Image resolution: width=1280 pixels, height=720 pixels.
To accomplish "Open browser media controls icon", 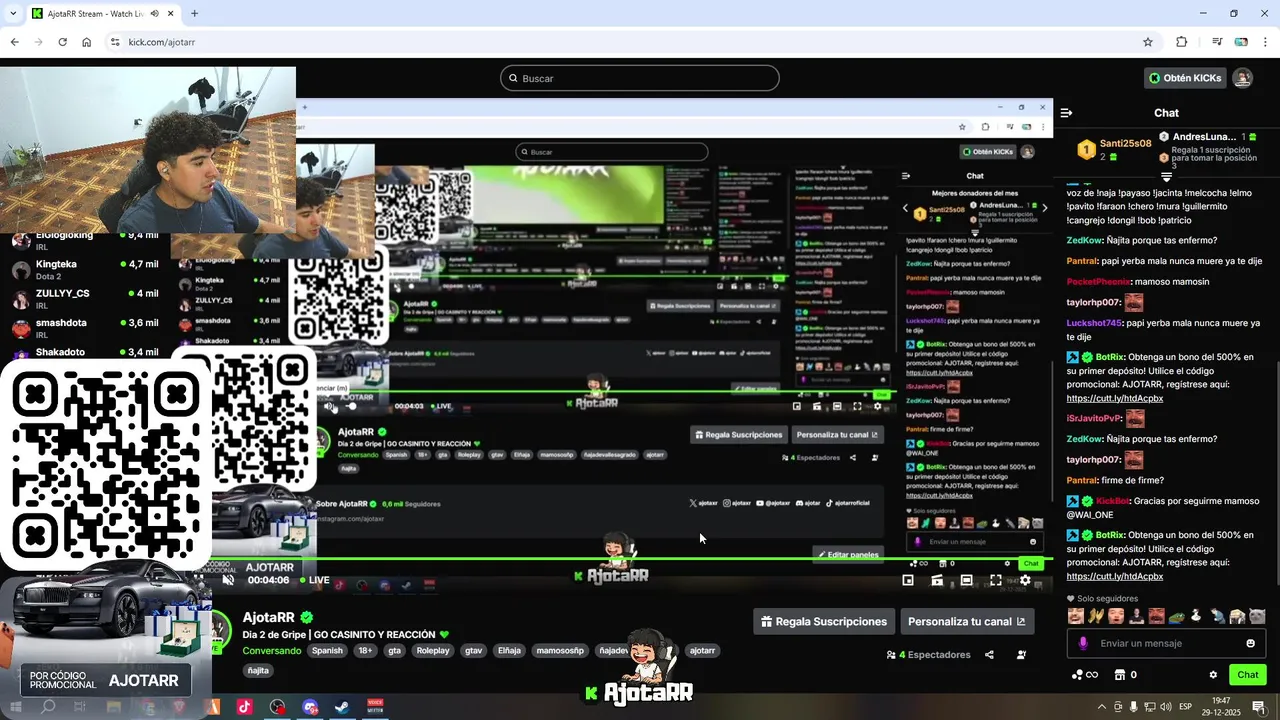I will coord(1217,42).
